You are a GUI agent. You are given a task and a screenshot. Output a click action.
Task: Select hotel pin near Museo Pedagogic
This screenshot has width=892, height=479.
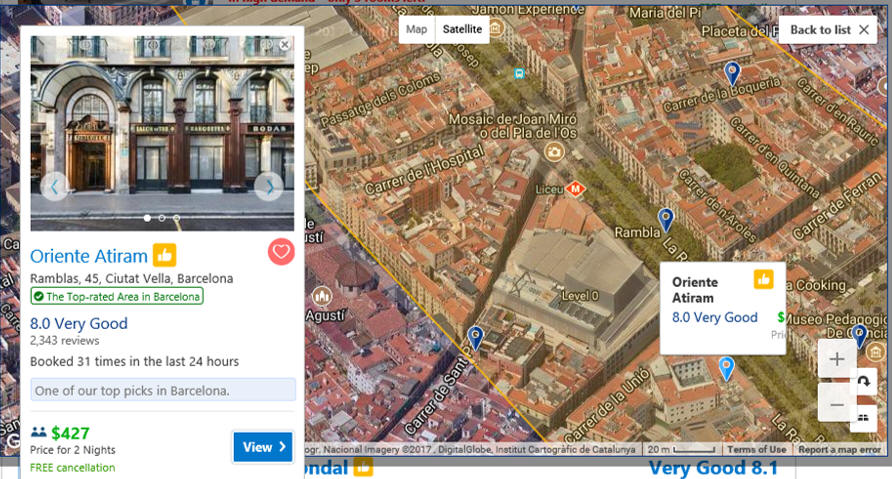point(860,336)
